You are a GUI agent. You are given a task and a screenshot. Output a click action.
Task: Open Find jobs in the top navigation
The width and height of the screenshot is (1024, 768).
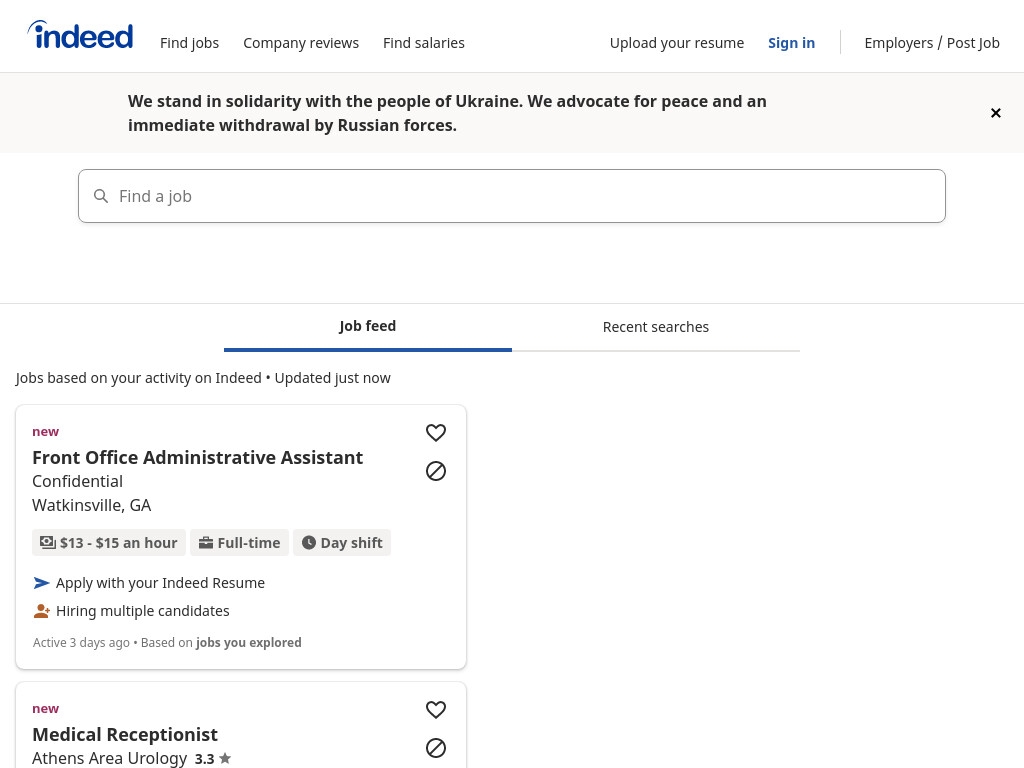point(189,43)
